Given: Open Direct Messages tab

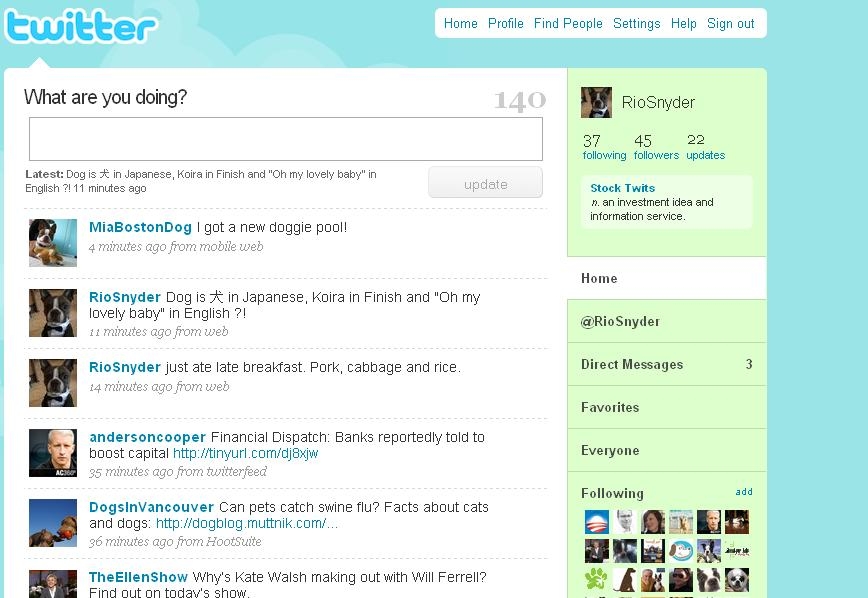Looking at the screenshot, I should point(667,364).
